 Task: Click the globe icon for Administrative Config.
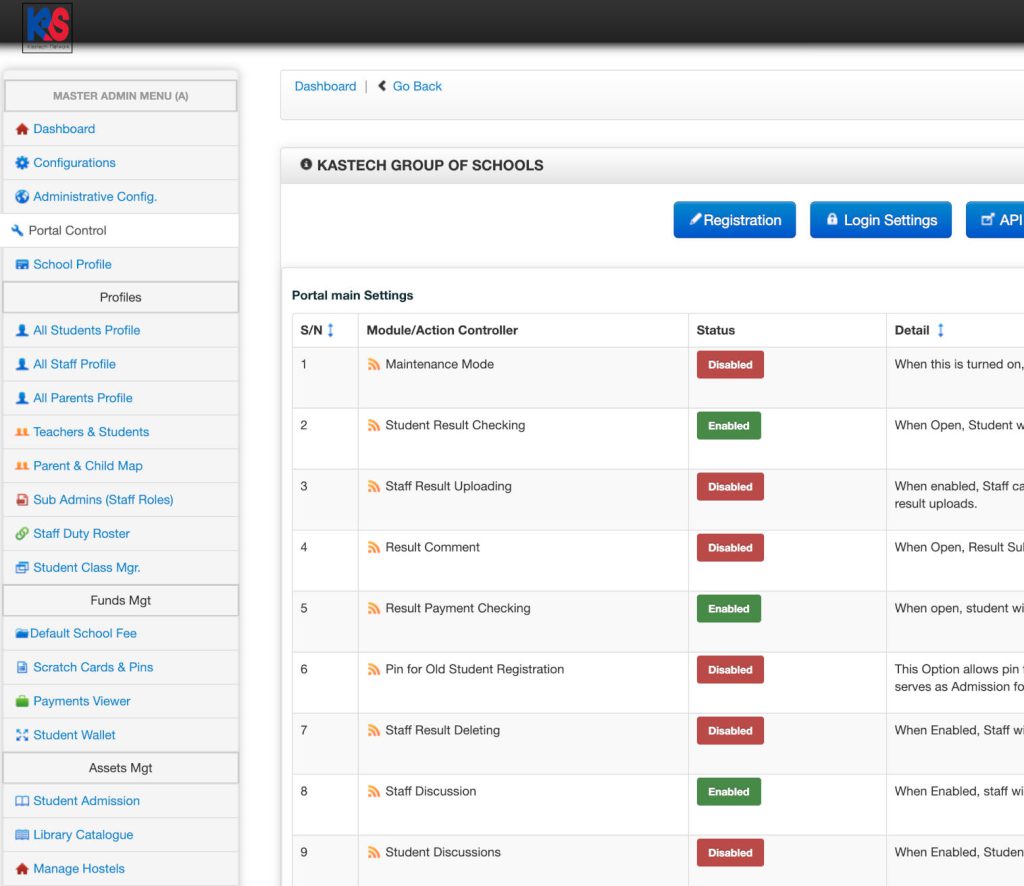[x=22, y=197]
